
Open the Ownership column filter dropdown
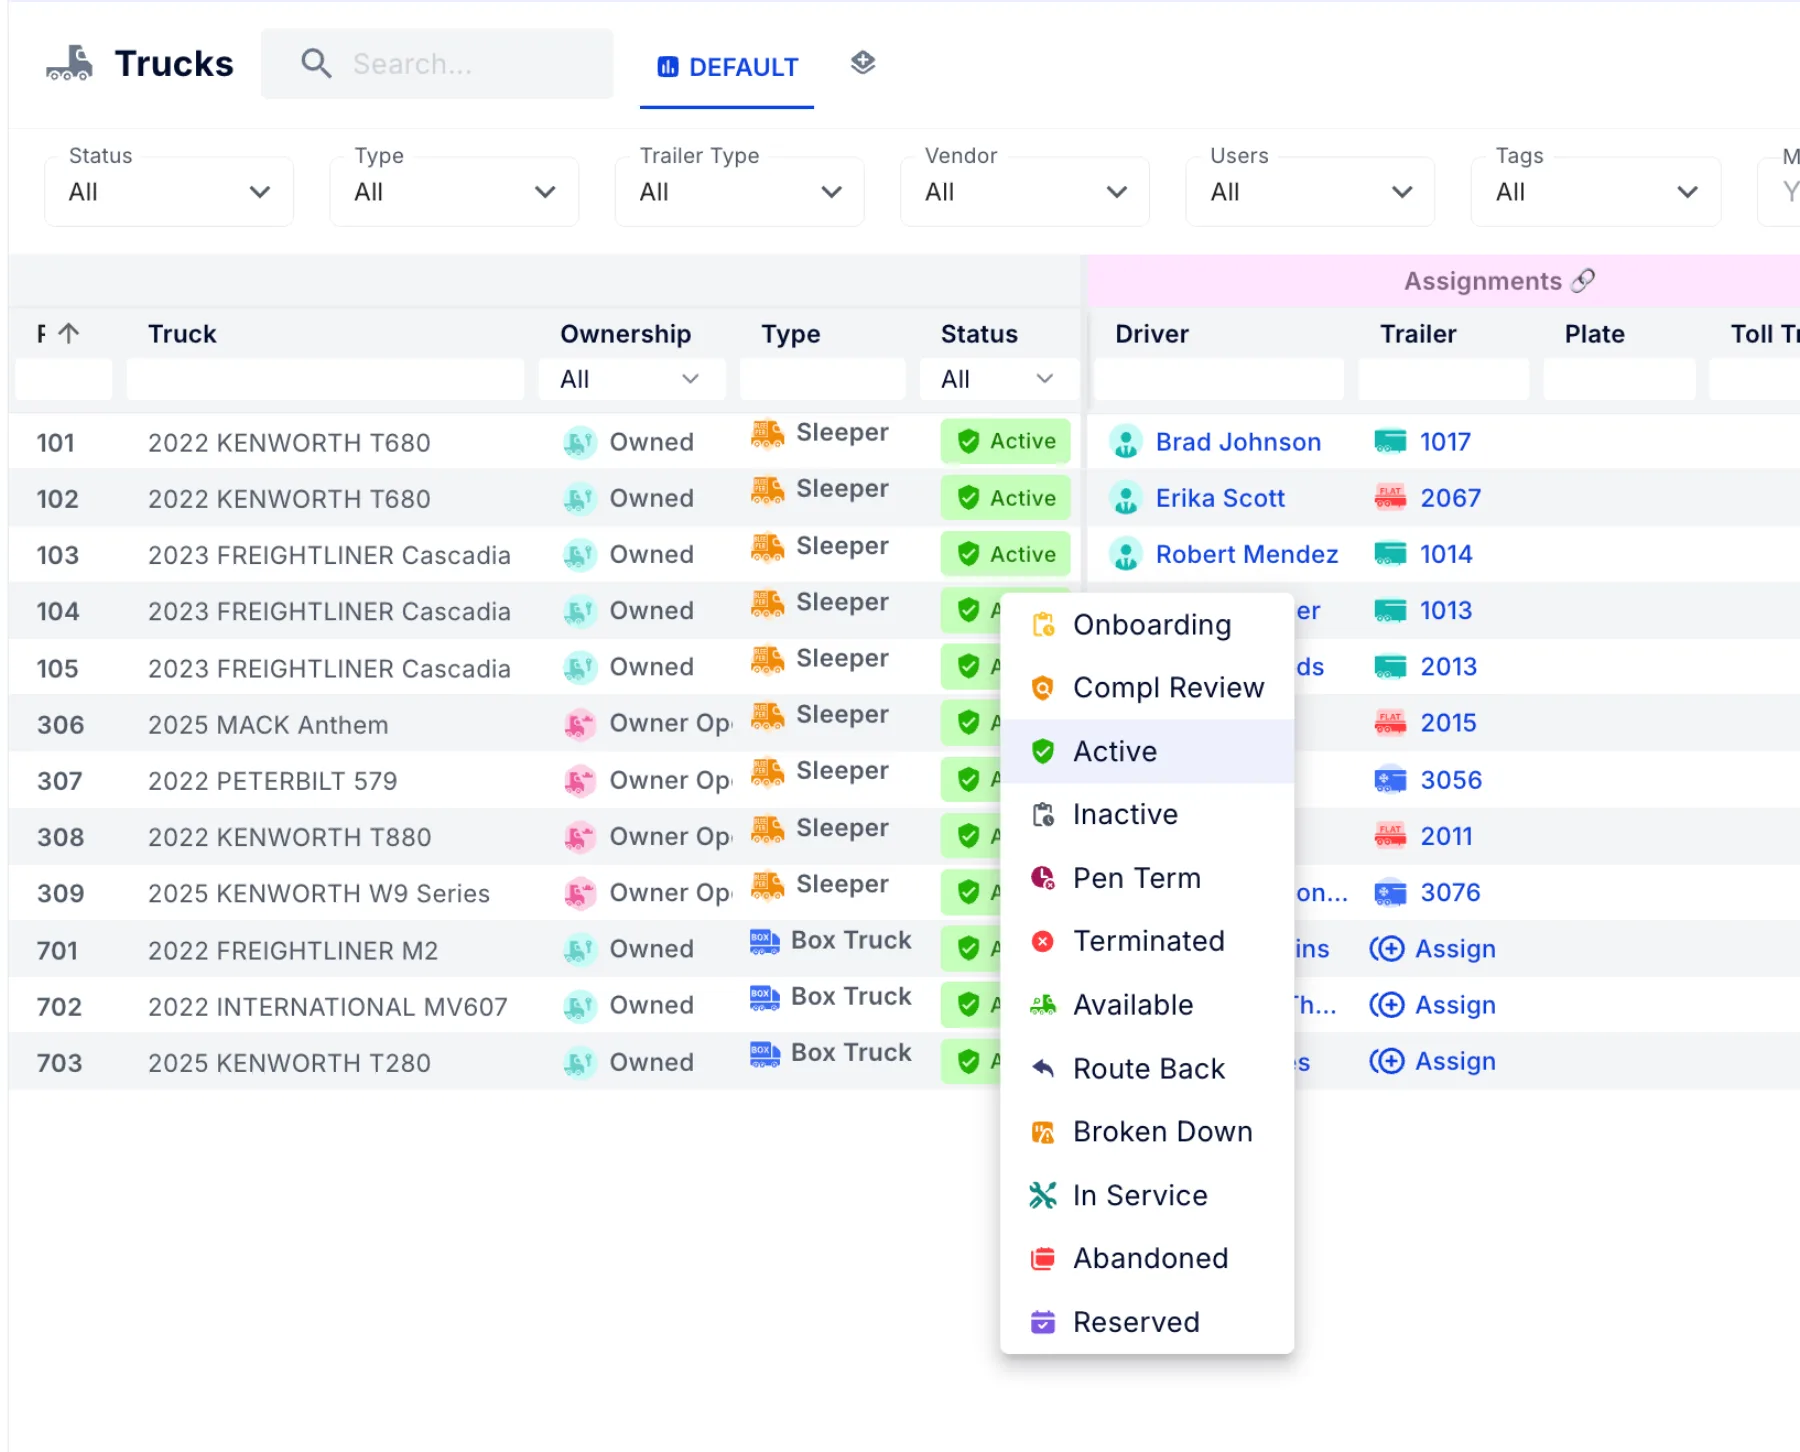(632, 379)
